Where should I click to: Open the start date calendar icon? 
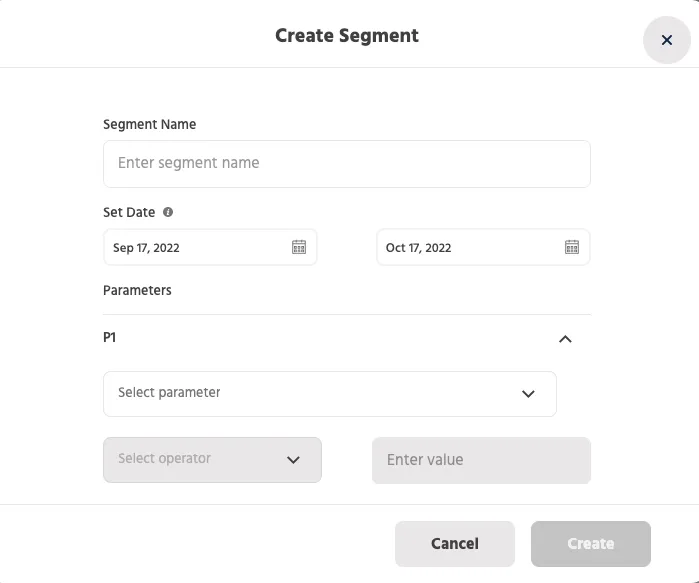[299, 247]
